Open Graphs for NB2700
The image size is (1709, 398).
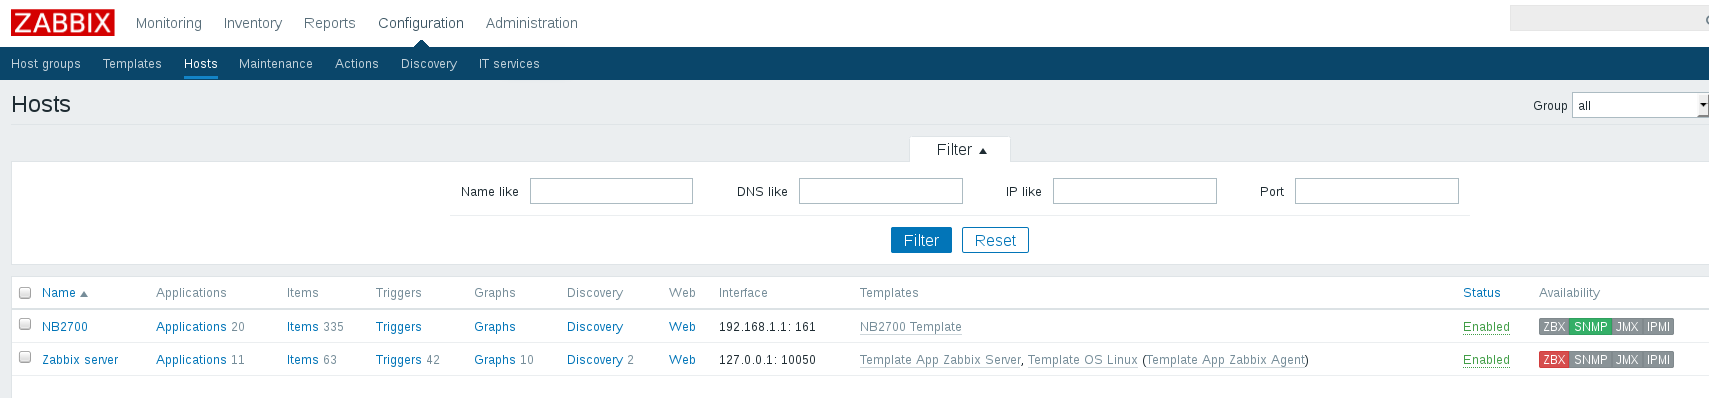point(495,327)
